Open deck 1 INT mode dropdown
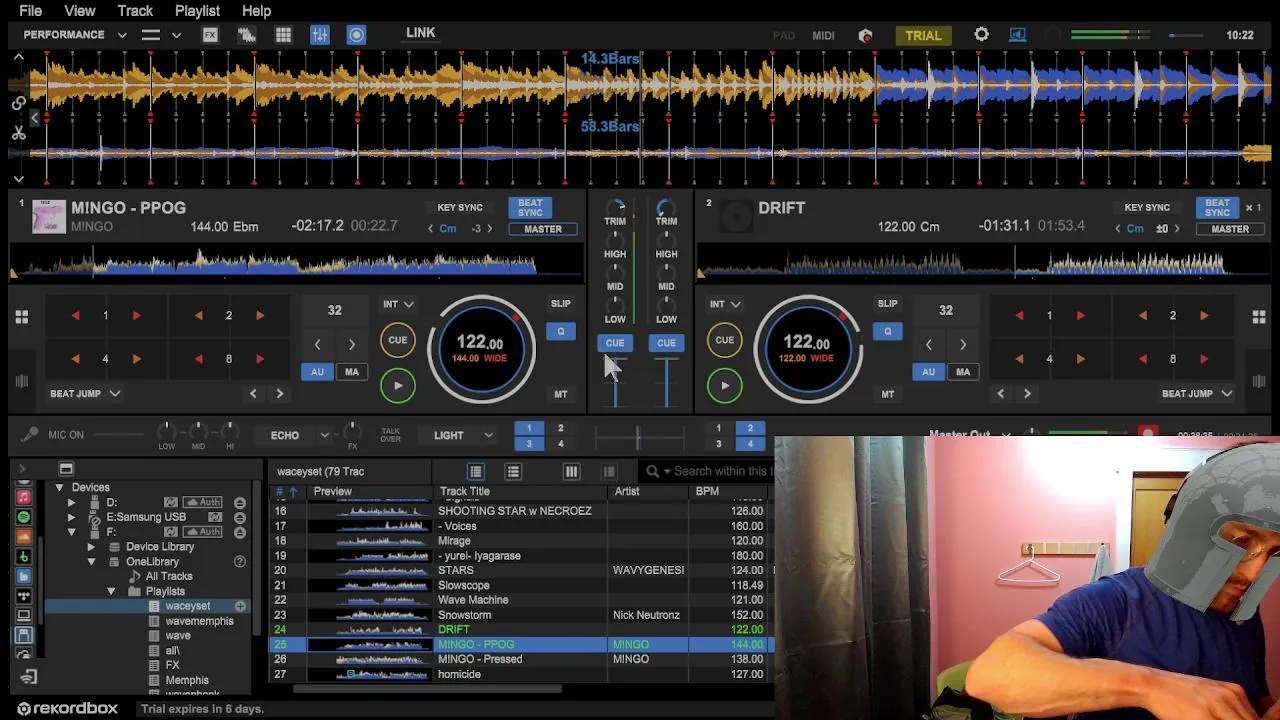The width and height of the screenshot is (1280, 720). (398, 304)
